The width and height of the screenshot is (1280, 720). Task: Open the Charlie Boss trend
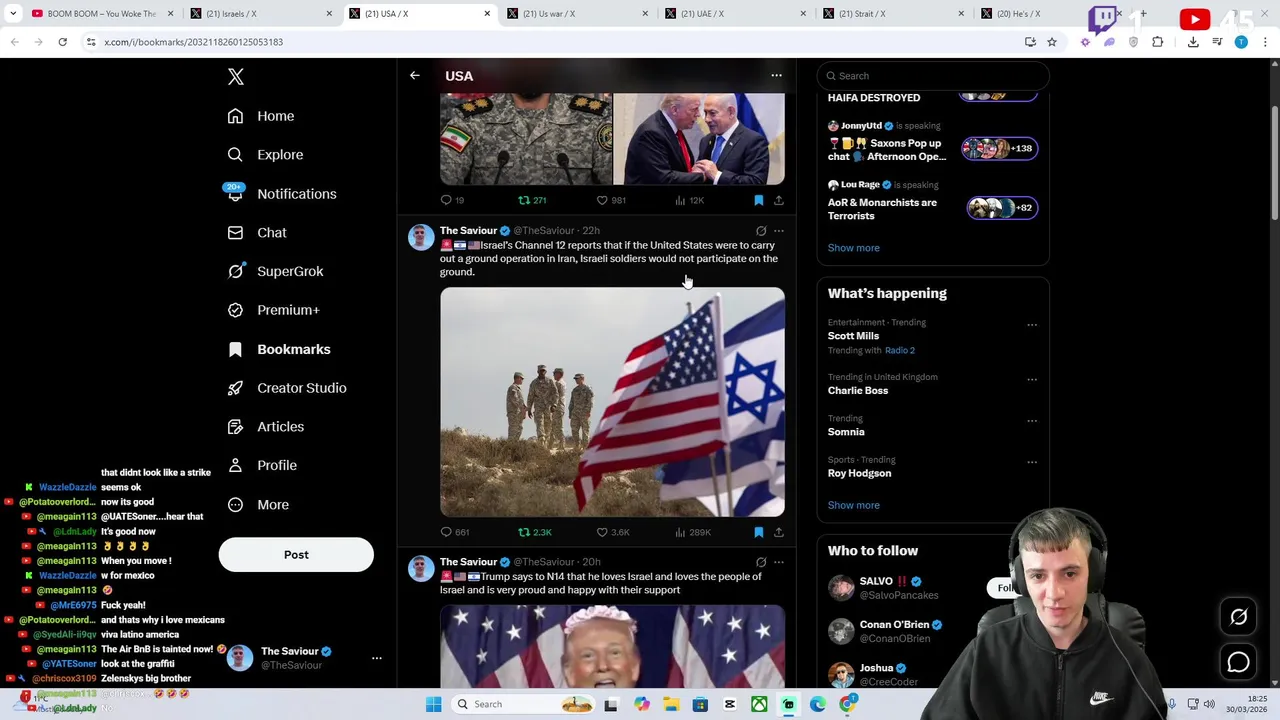(x=858, y=391)
